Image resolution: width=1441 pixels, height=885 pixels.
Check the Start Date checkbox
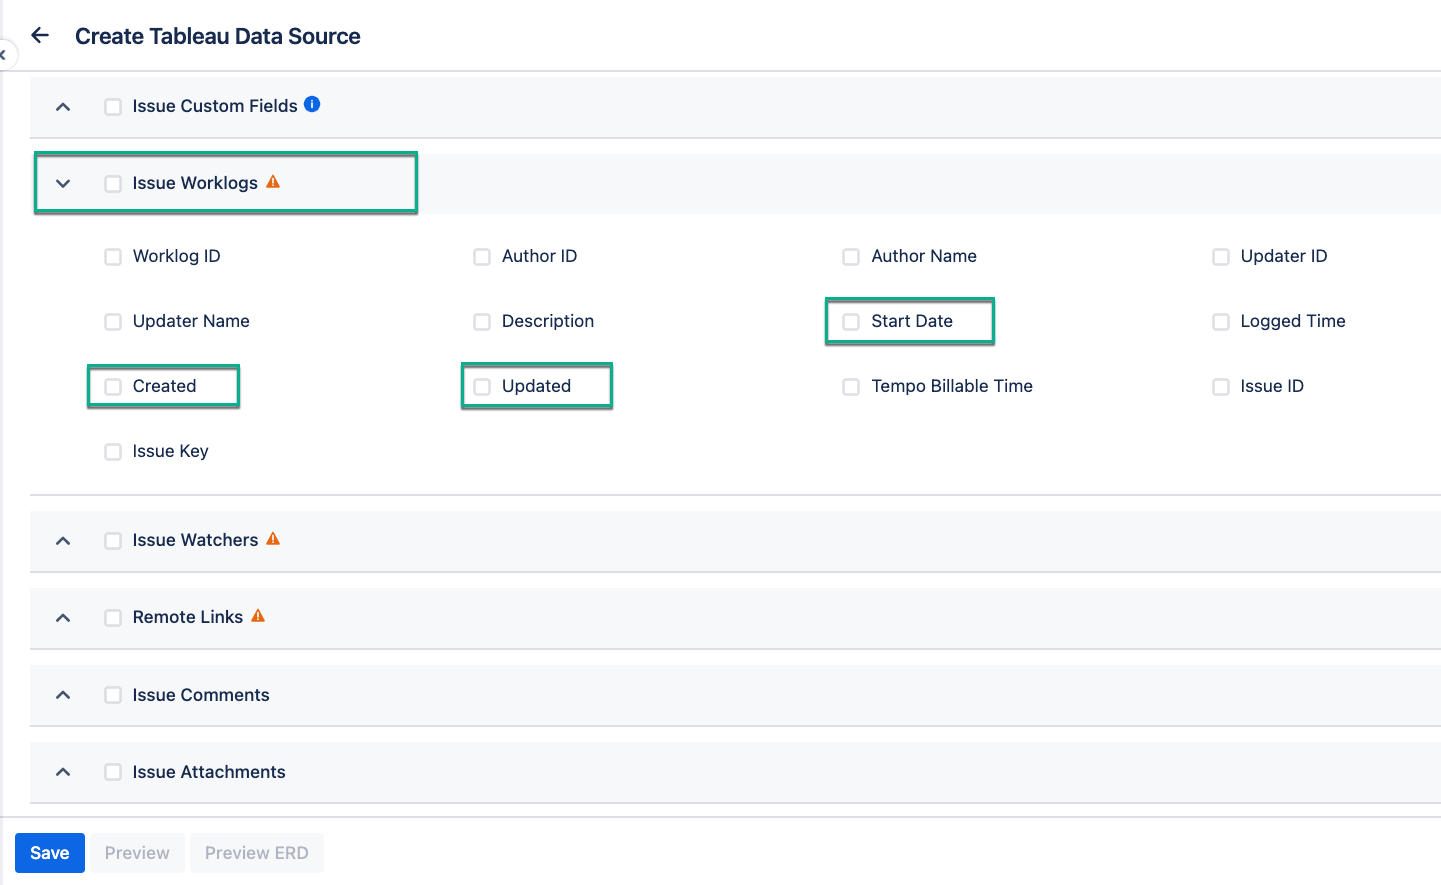tap(851, 322)
